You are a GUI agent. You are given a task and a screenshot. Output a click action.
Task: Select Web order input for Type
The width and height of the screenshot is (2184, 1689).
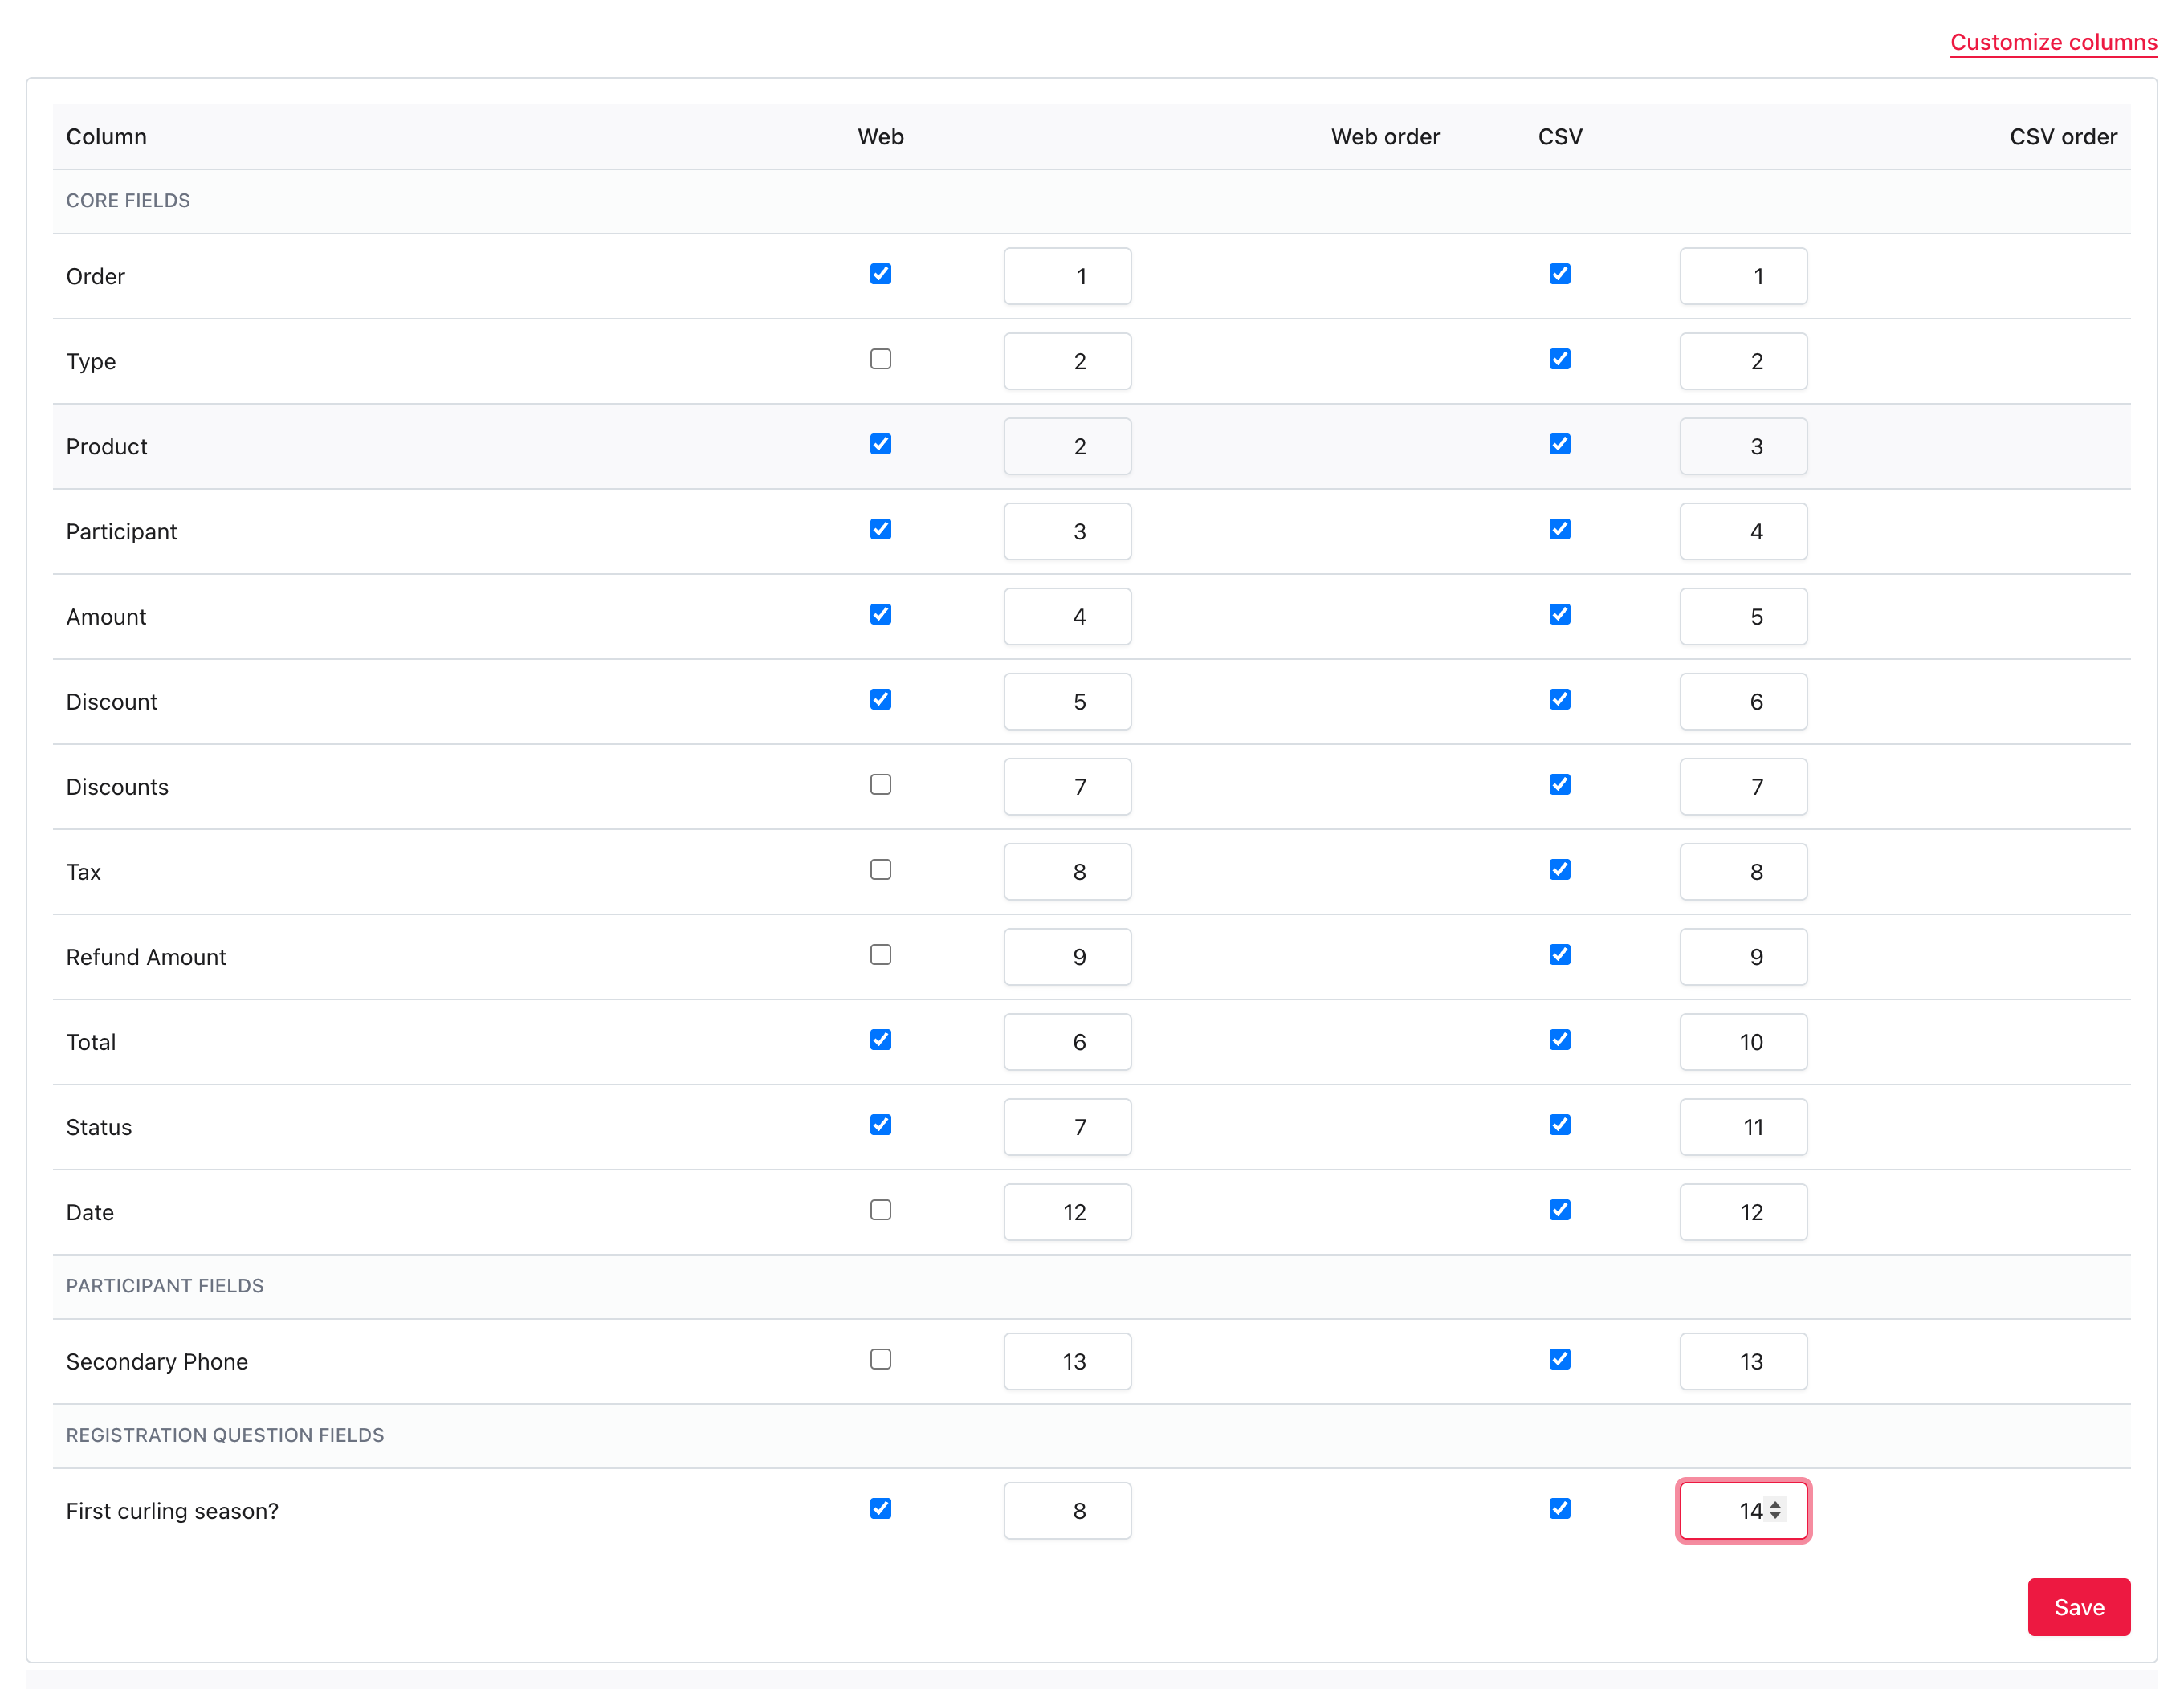pos(1067,361)
